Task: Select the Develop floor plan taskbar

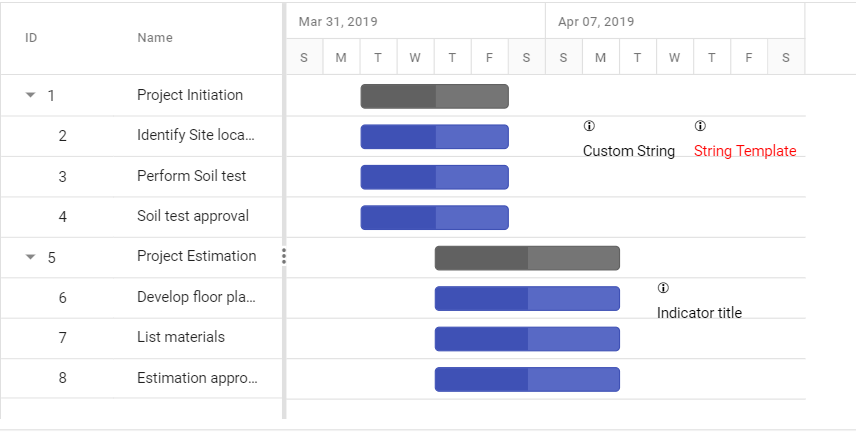Action: pos(527,298)
